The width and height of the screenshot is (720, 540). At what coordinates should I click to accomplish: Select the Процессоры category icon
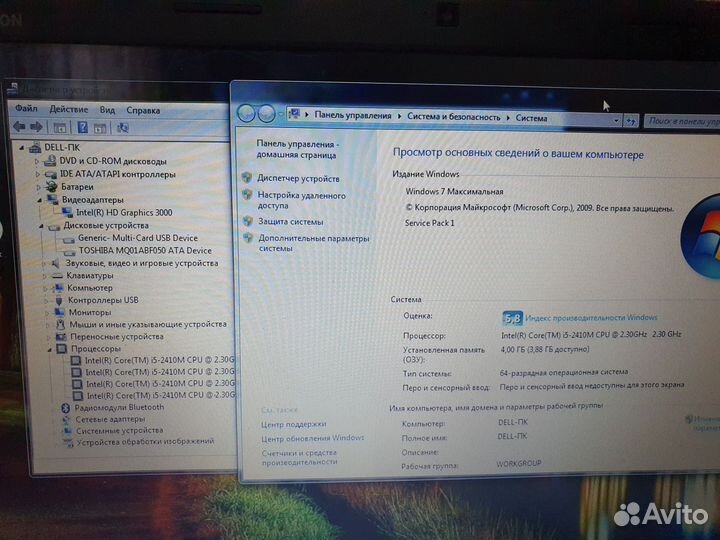tap(62, 349)
